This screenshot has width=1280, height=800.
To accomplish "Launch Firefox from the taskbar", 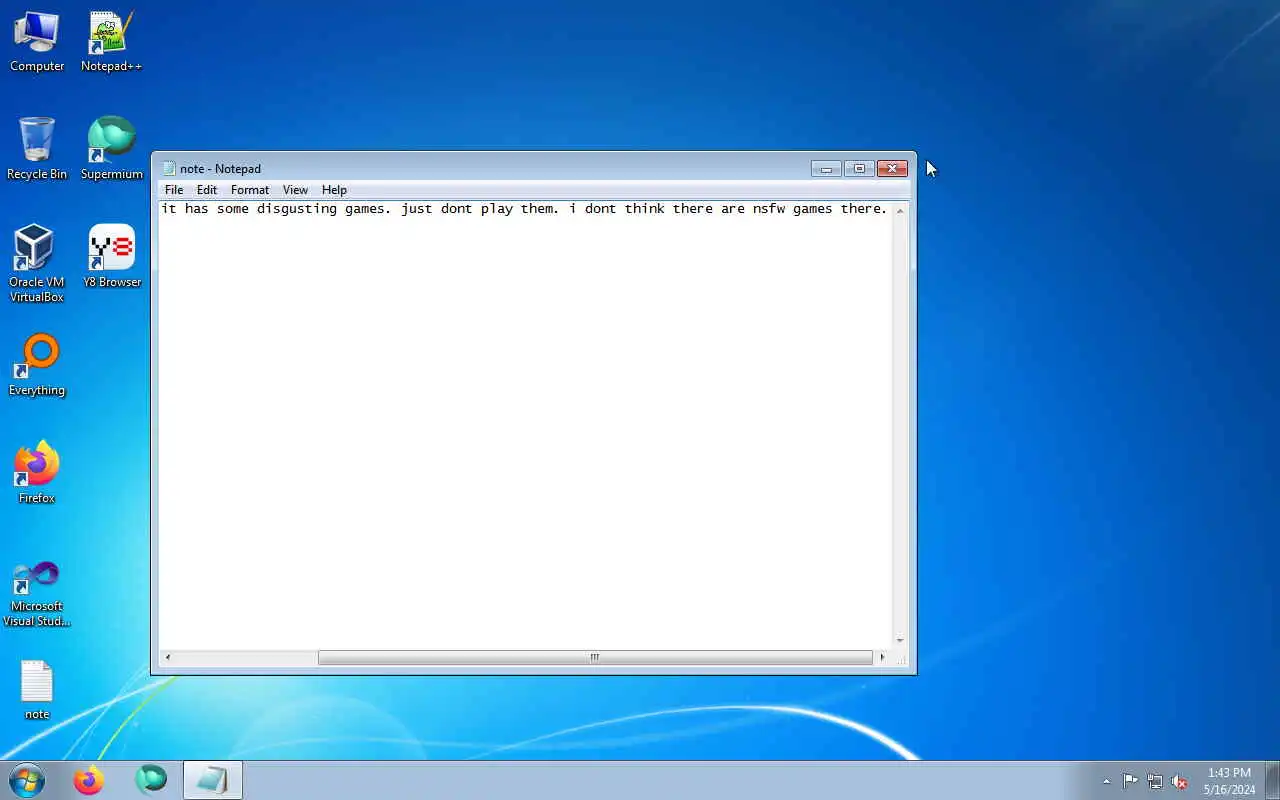I will 89,780.
